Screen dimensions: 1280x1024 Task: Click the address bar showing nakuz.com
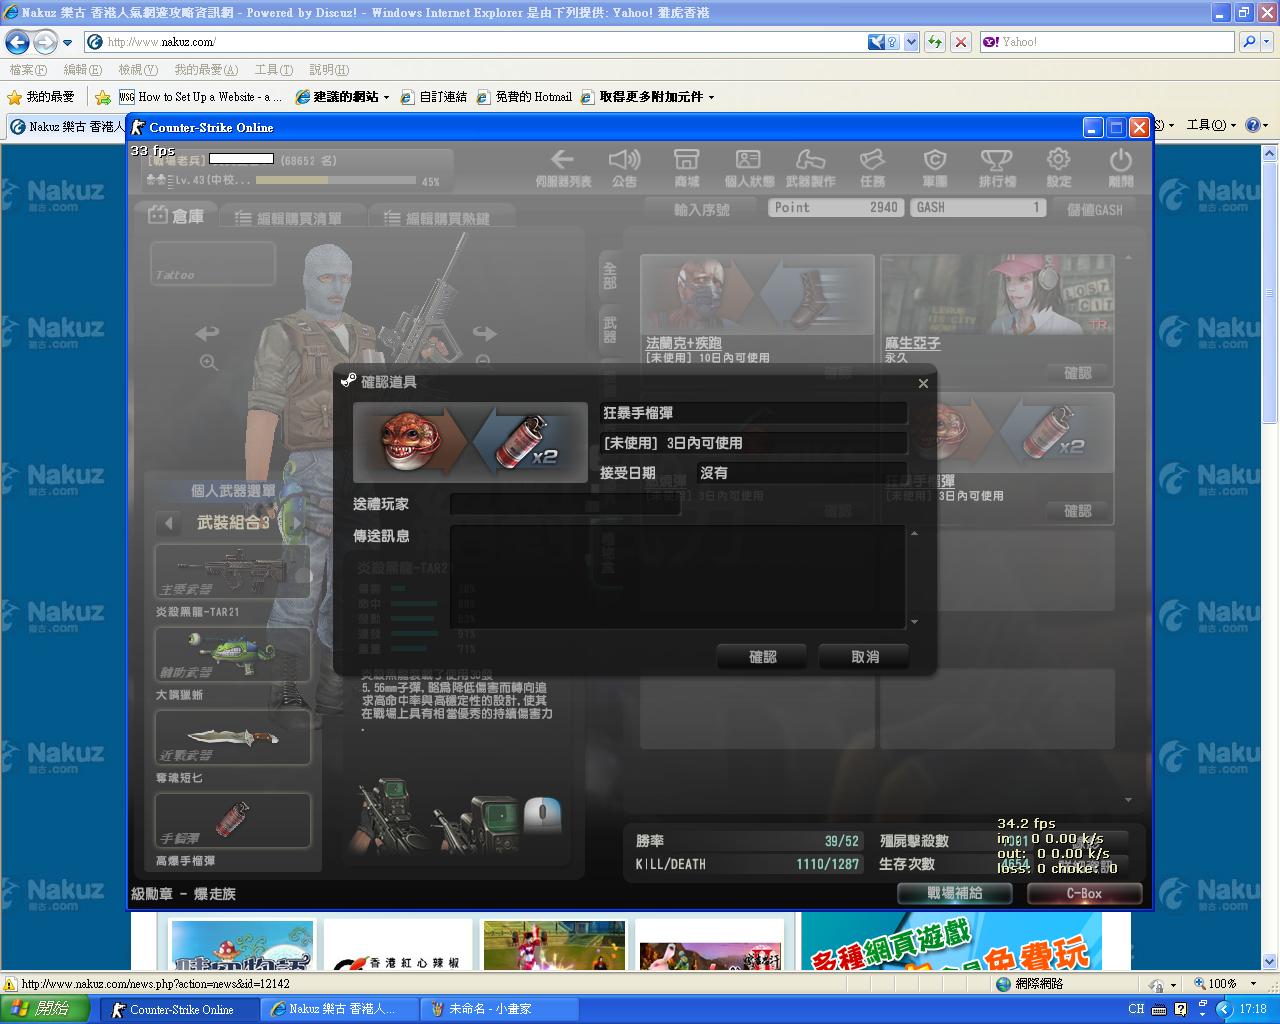pos(475,42)
